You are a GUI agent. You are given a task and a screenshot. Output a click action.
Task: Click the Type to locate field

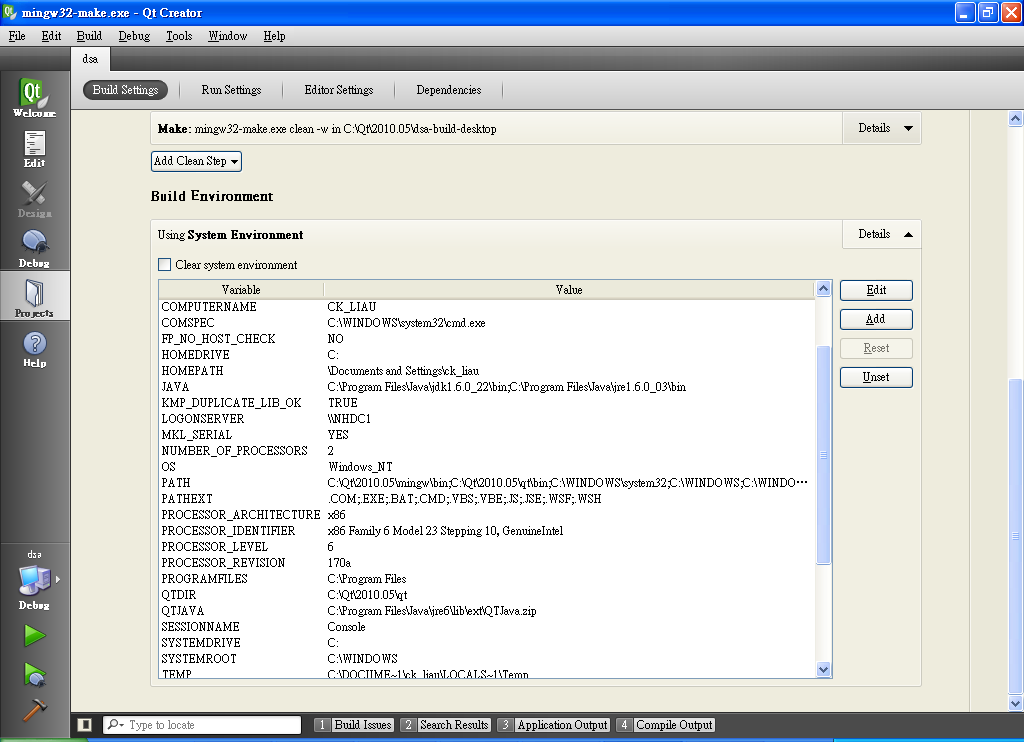pyautogui.click(x=202, y=724)
